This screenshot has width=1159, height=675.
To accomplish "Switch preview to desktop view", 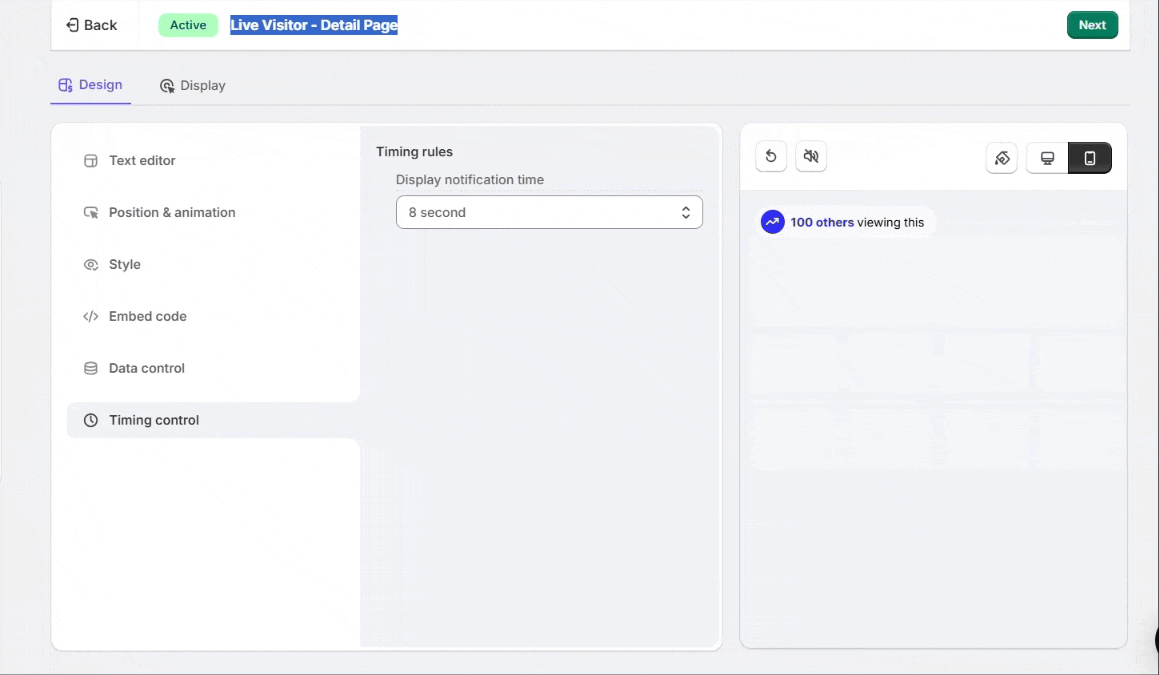I will pos(1048,158).
